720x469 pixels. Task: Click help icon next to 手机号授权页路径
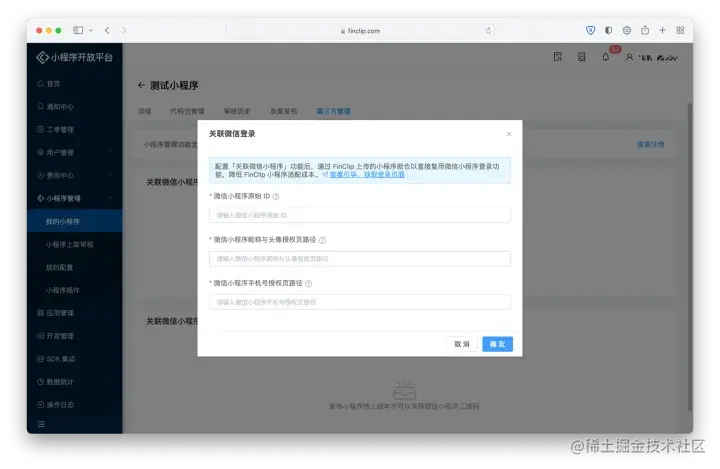309,283
